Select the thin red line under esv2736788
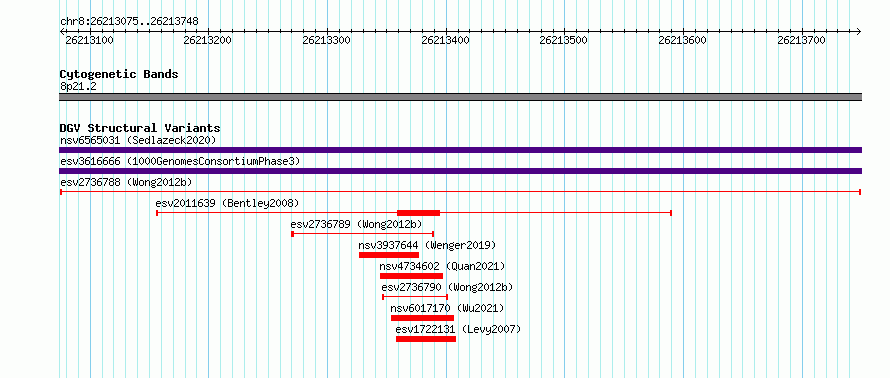 pos(460,192)
